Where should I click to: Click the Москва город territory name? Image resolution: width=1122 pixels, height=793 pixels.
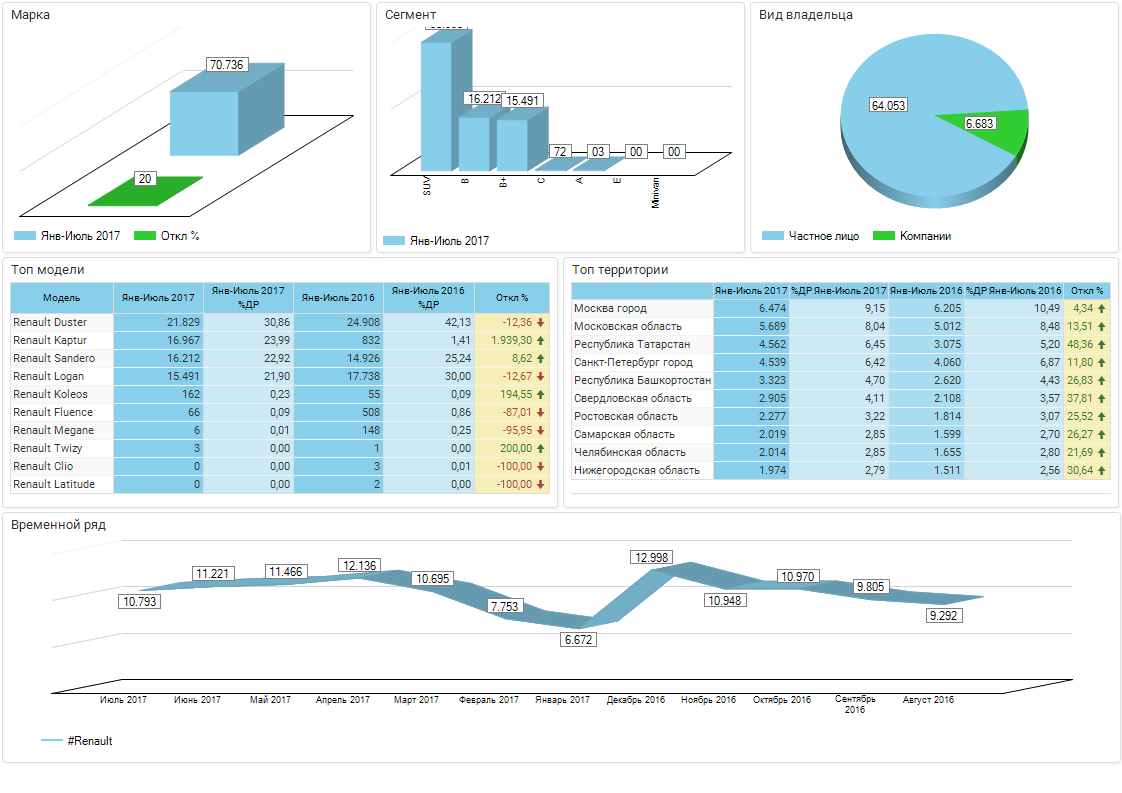click(610, 308)
